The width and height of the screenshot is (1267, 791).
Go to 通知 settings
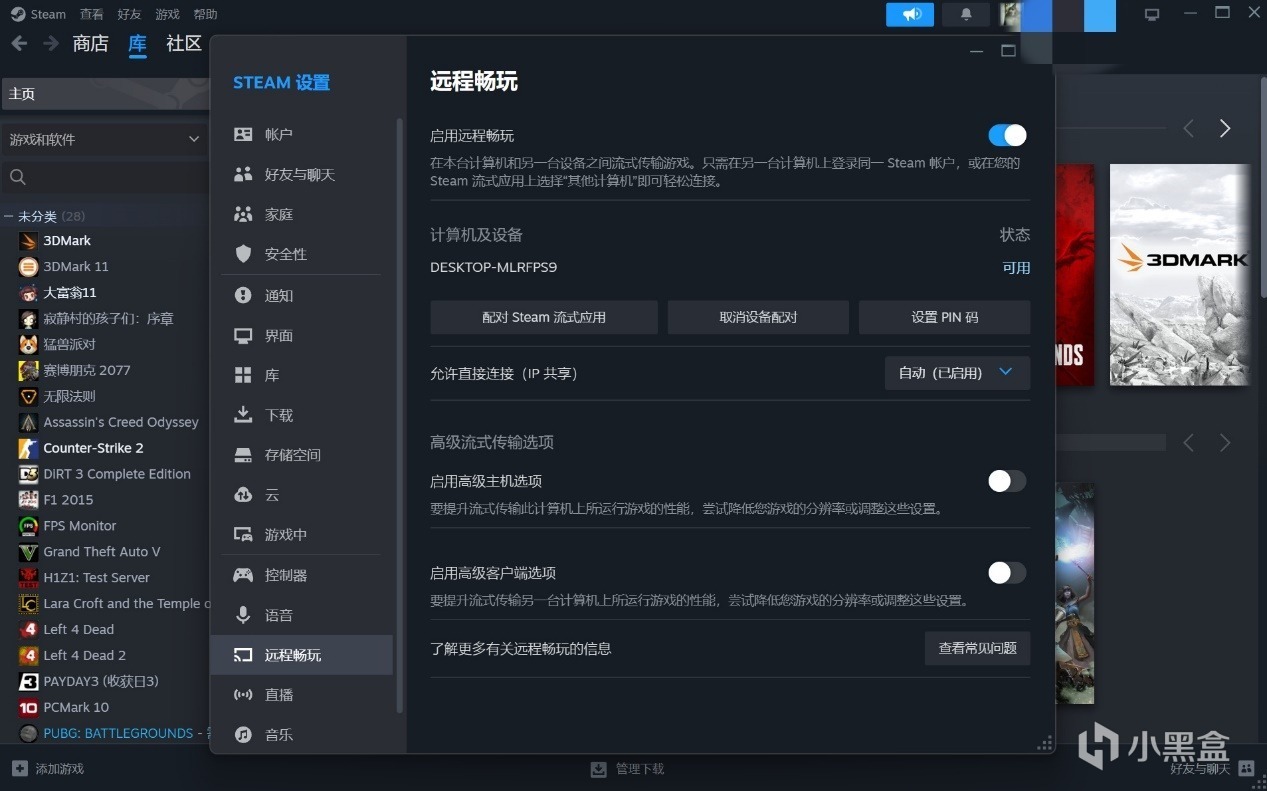coord(301,296)
